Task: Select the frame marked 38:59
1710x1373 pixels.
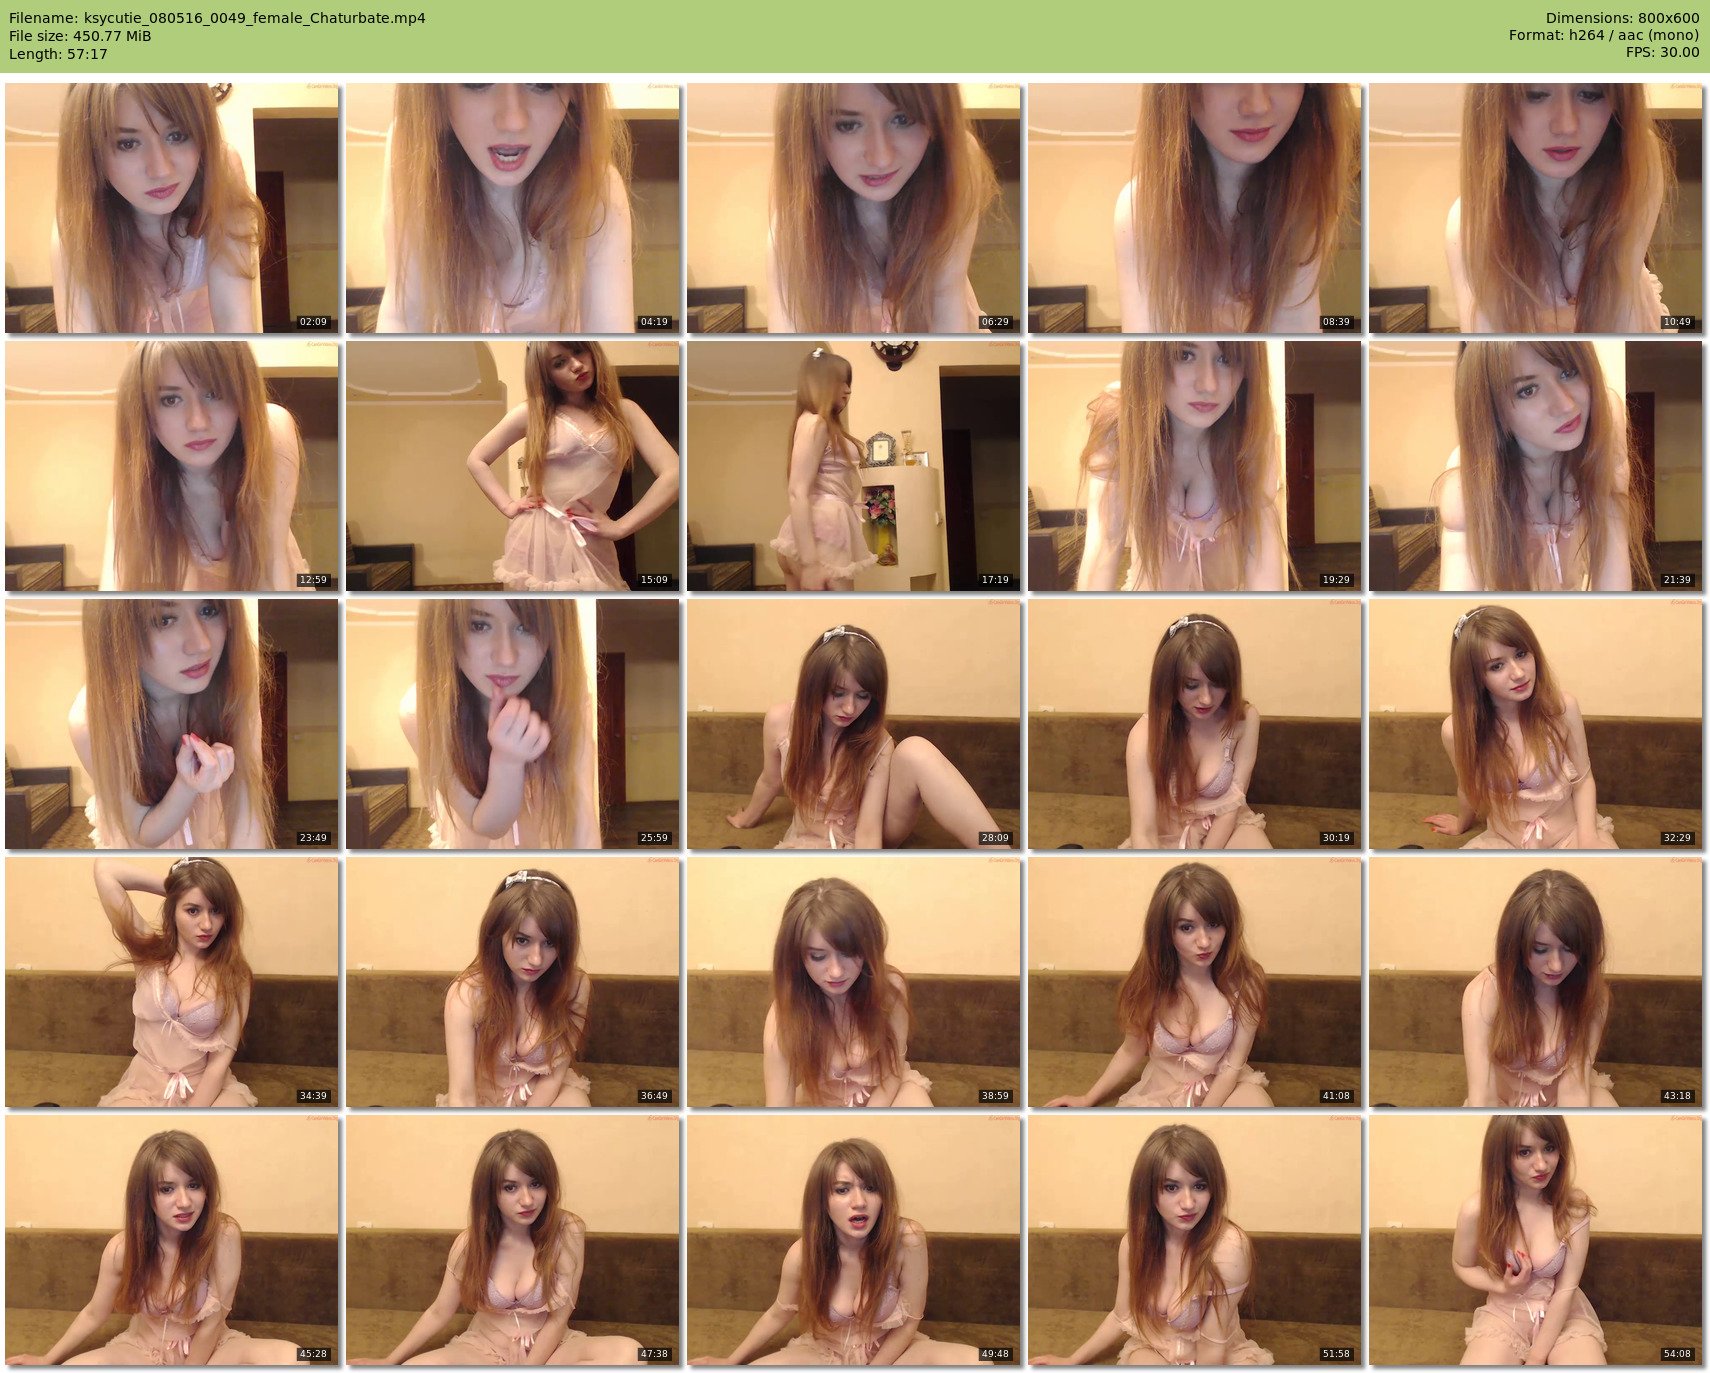Action: point(853,982)
